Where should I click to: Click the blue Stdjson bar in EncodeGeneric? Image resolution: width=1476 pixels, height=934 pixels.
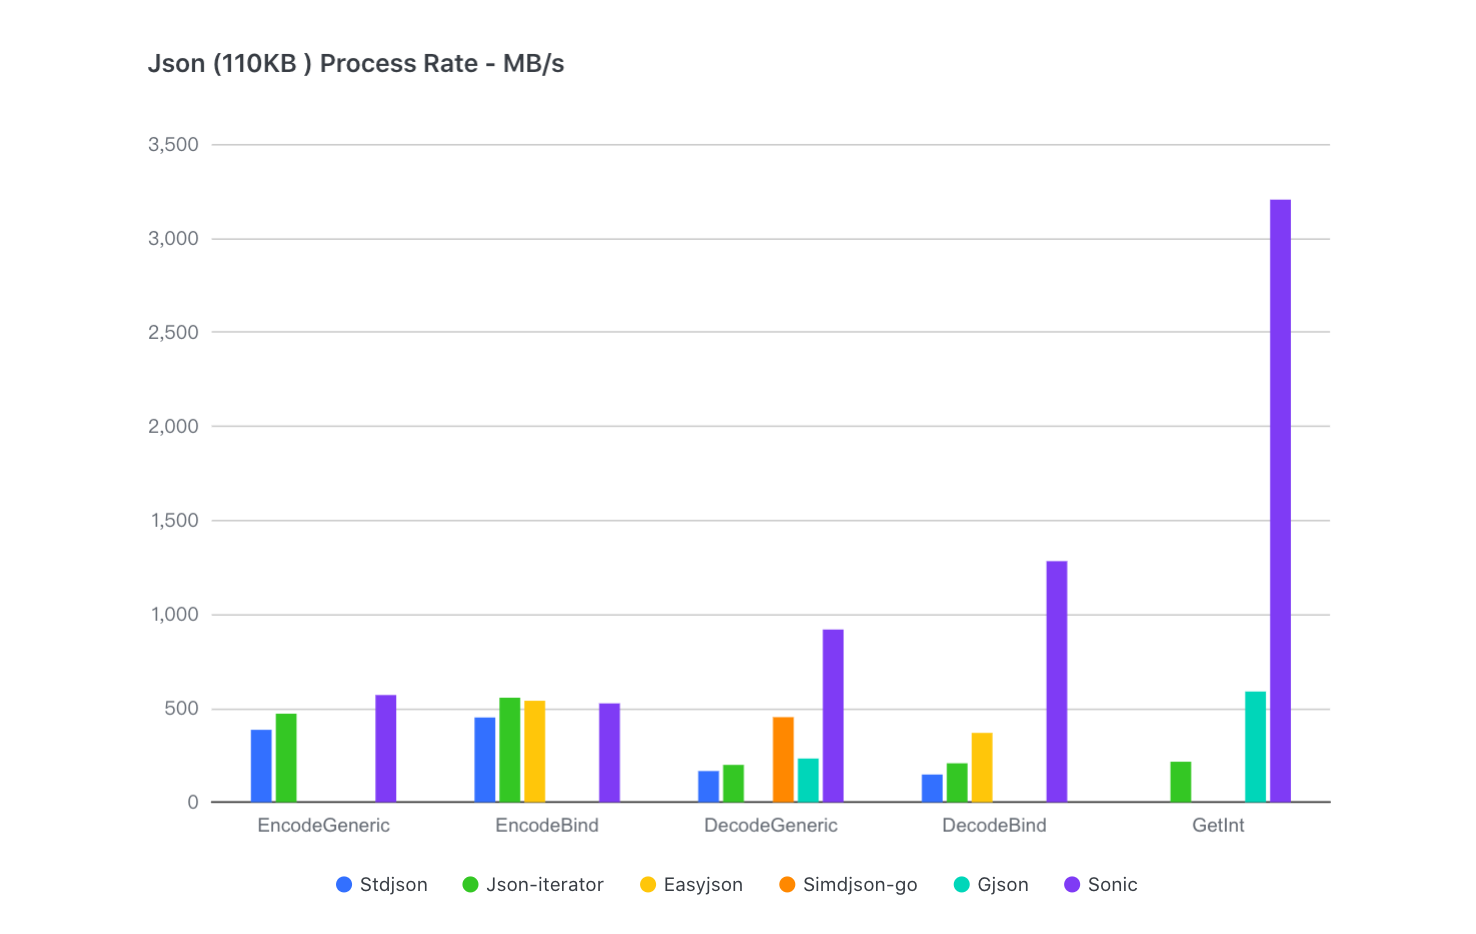pos(261,766)
